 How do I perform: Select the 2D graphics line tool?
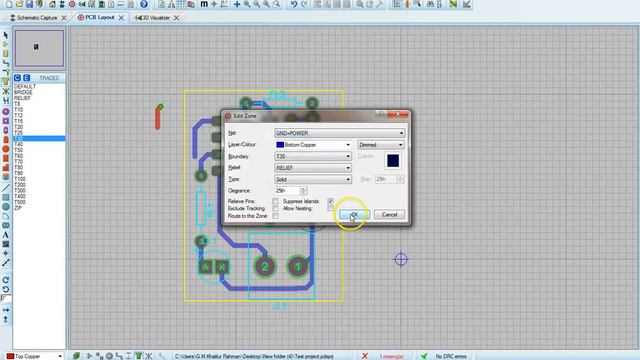tap(5, 188)
